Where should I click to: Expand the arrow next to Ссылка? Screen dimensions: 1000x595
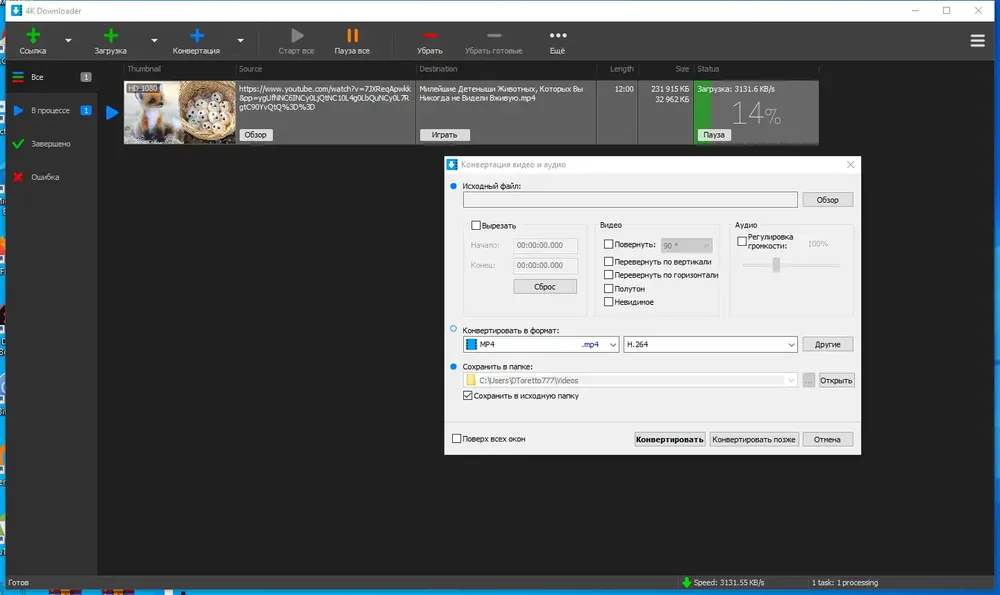click(68, 40)
